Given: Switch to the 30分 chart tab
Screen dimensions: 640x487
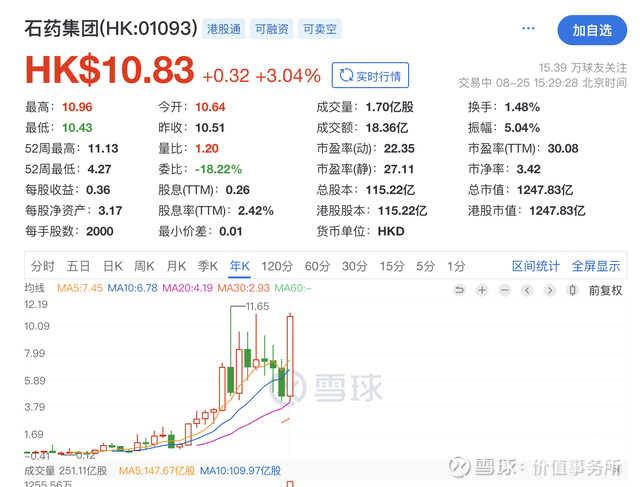Looking at the screenshot, I should coord(355,266).
